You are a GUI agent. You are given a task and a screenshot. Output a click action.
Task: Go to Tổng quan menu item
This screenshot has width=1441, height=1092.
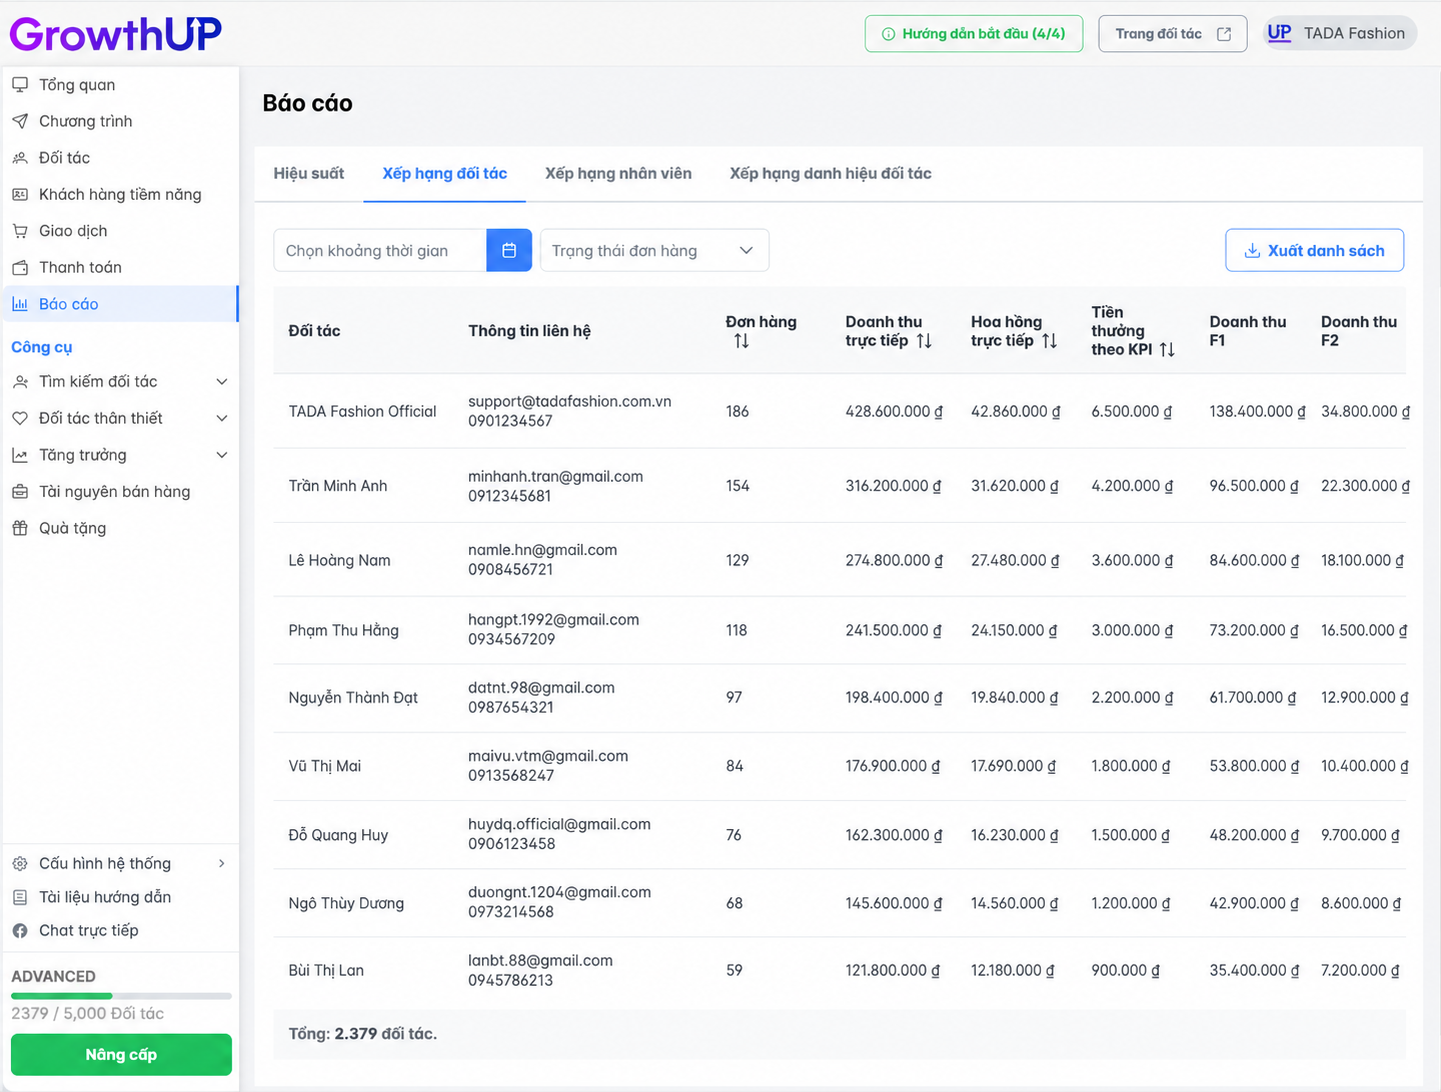(120, 85)
